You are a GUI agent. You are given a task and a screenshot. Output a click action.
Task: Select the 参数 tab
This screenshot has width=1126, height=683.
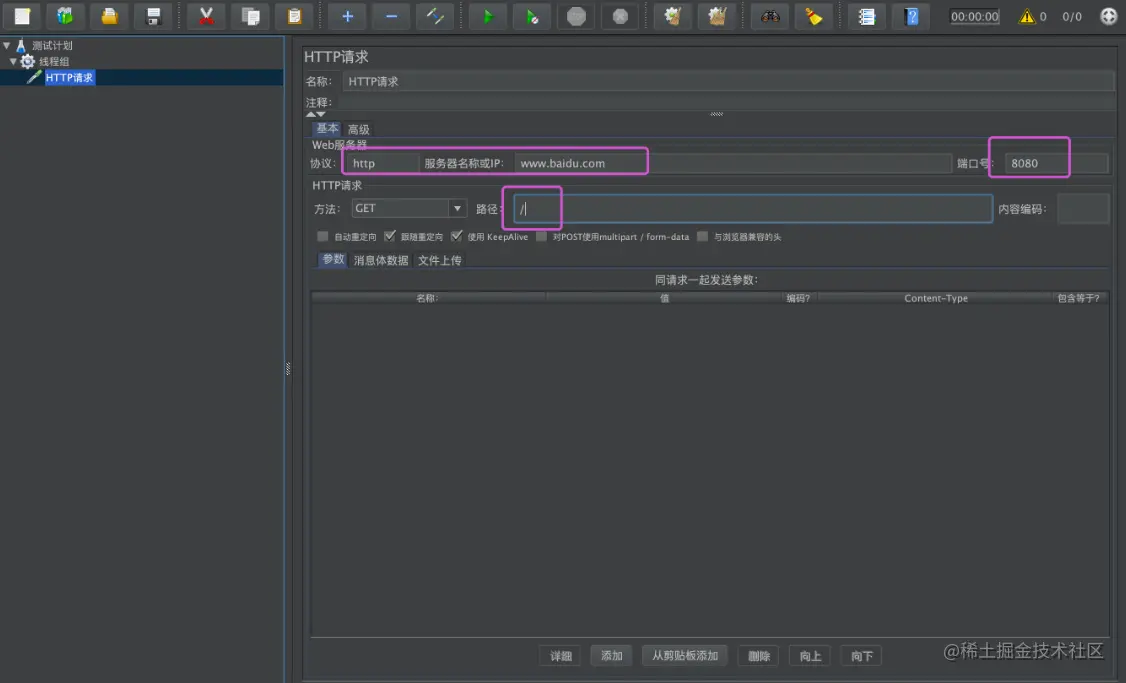tap(333, 259)
